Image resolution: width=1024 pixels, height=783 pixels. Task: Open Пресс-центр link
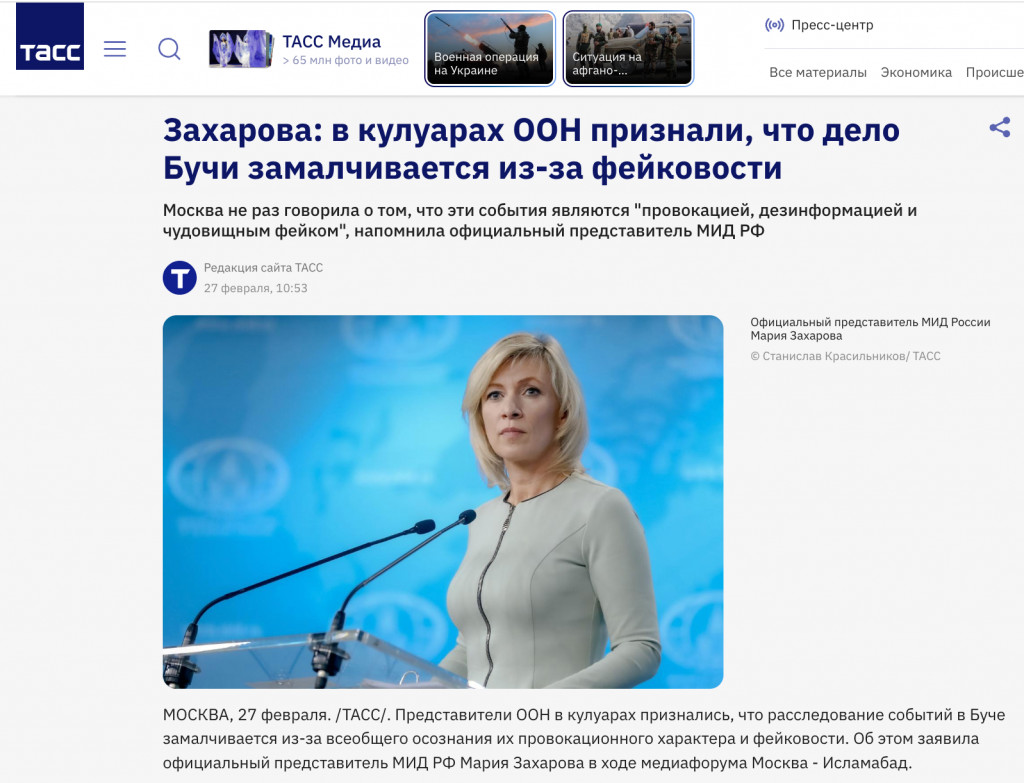[x=832, y=25]
